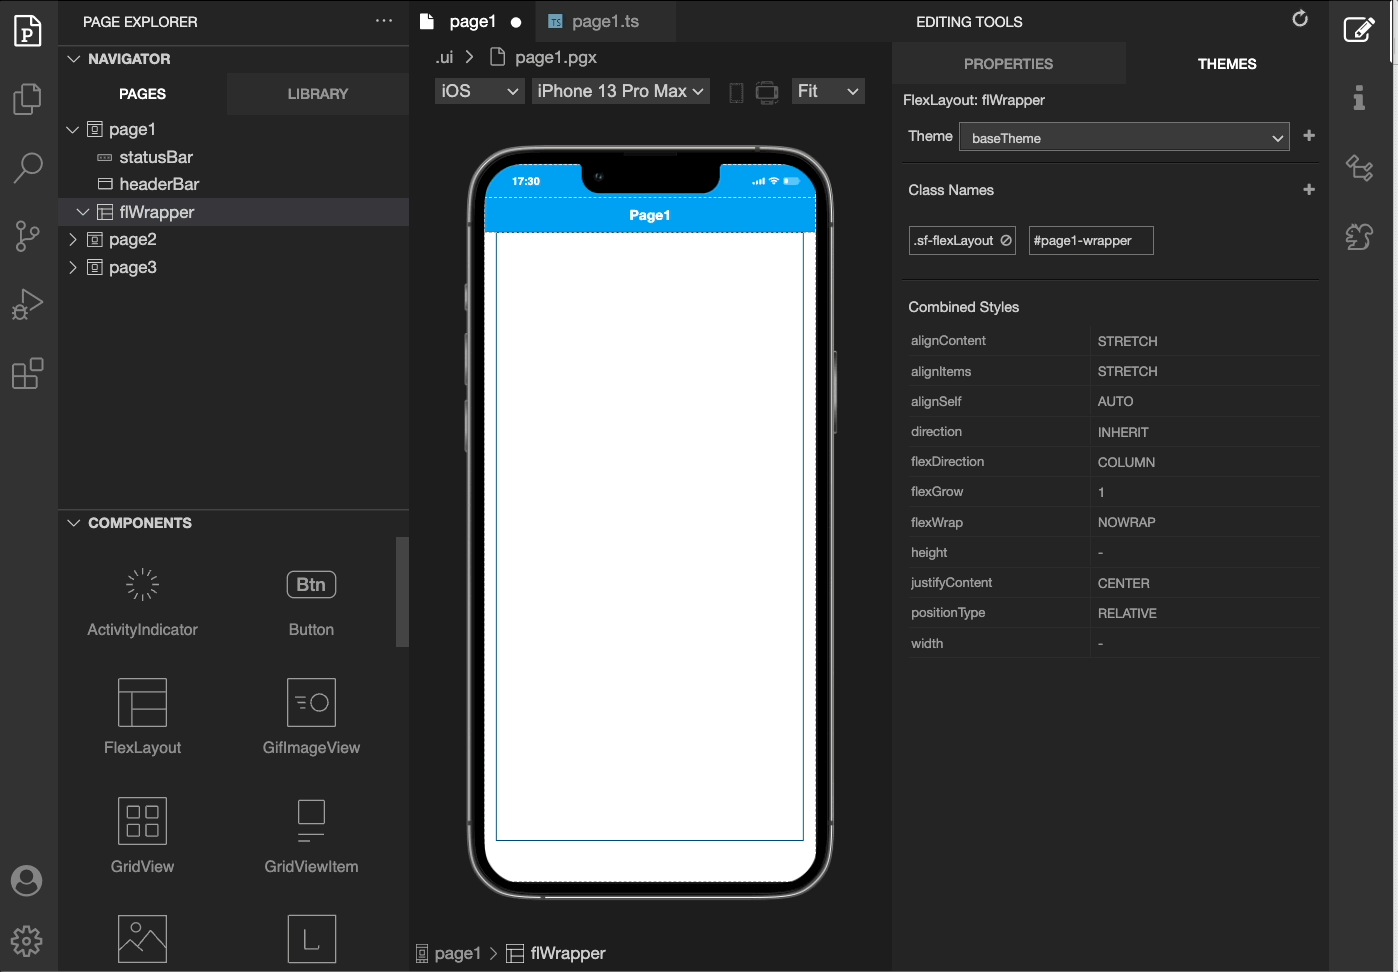Pick the label component icon
This screenshot has height=972, width=1398.
[x=311, y=939]
